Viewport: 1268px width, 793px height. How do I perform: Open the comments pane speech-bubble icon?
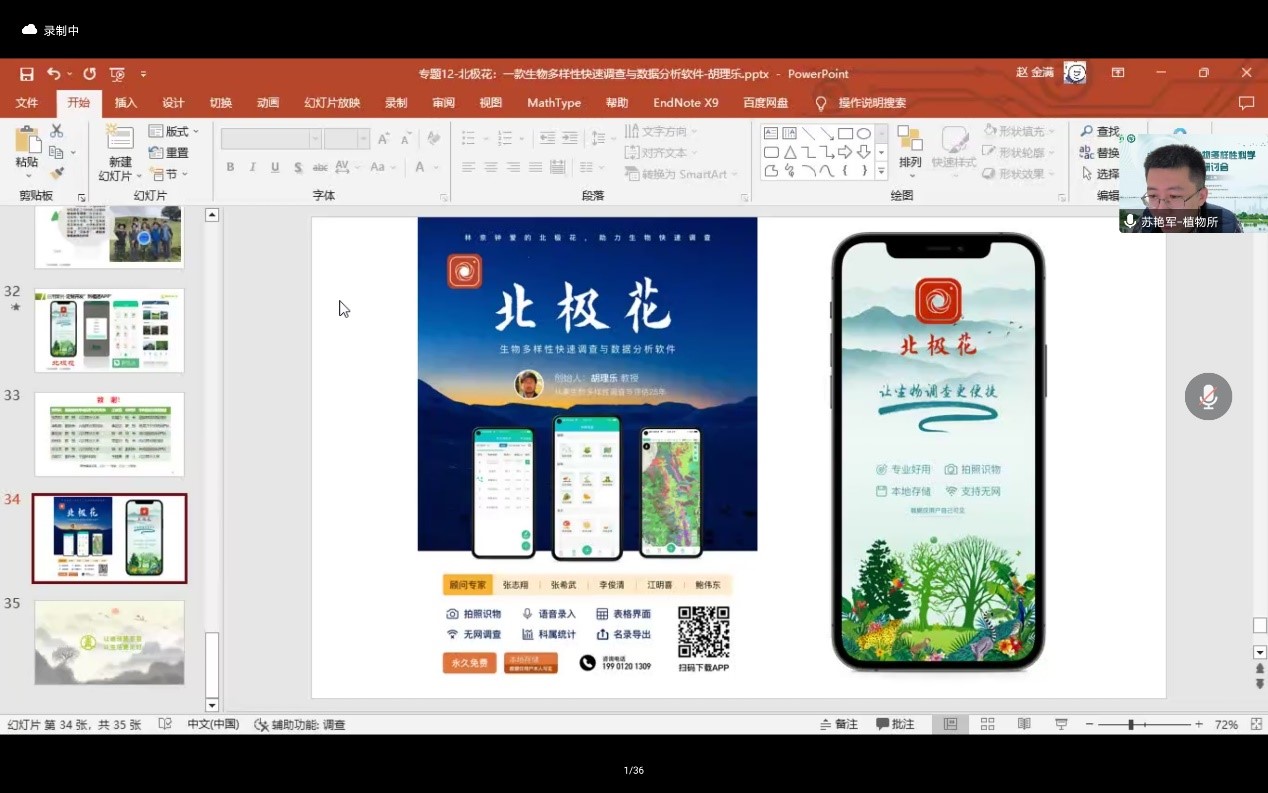1246,103
